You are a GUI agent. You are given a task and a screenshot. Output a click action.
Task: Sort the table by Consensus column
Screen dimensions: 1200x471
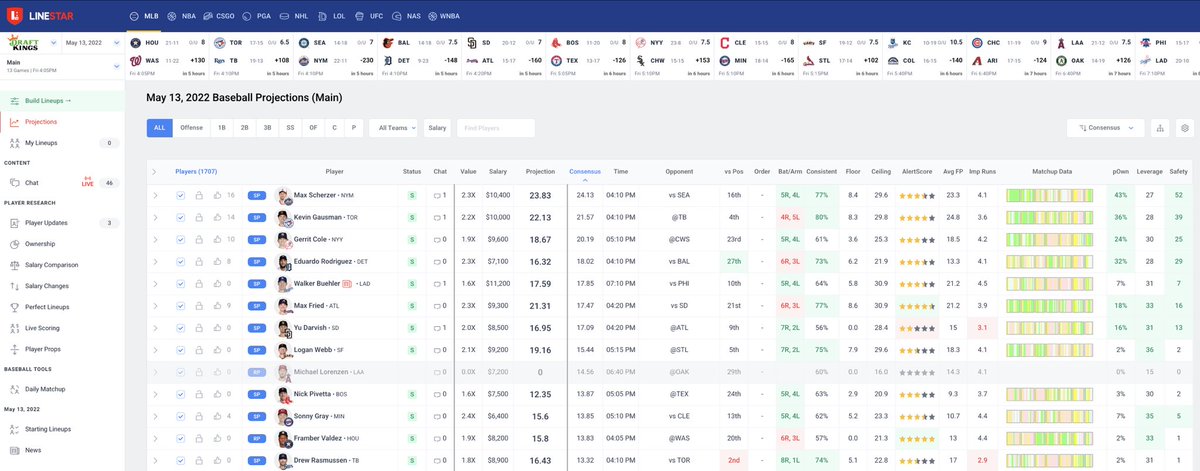[585, 171]
